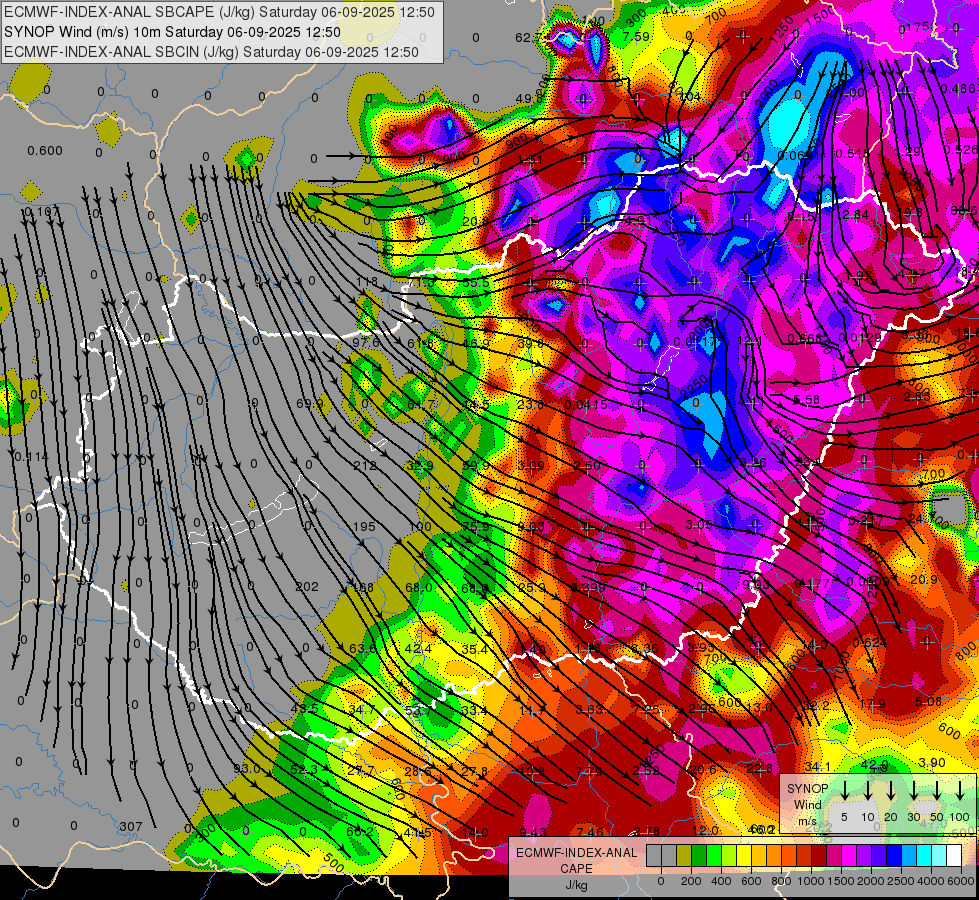
Task: Select the cyan swatch ending at 4000
Action: [x=923, y=855]
